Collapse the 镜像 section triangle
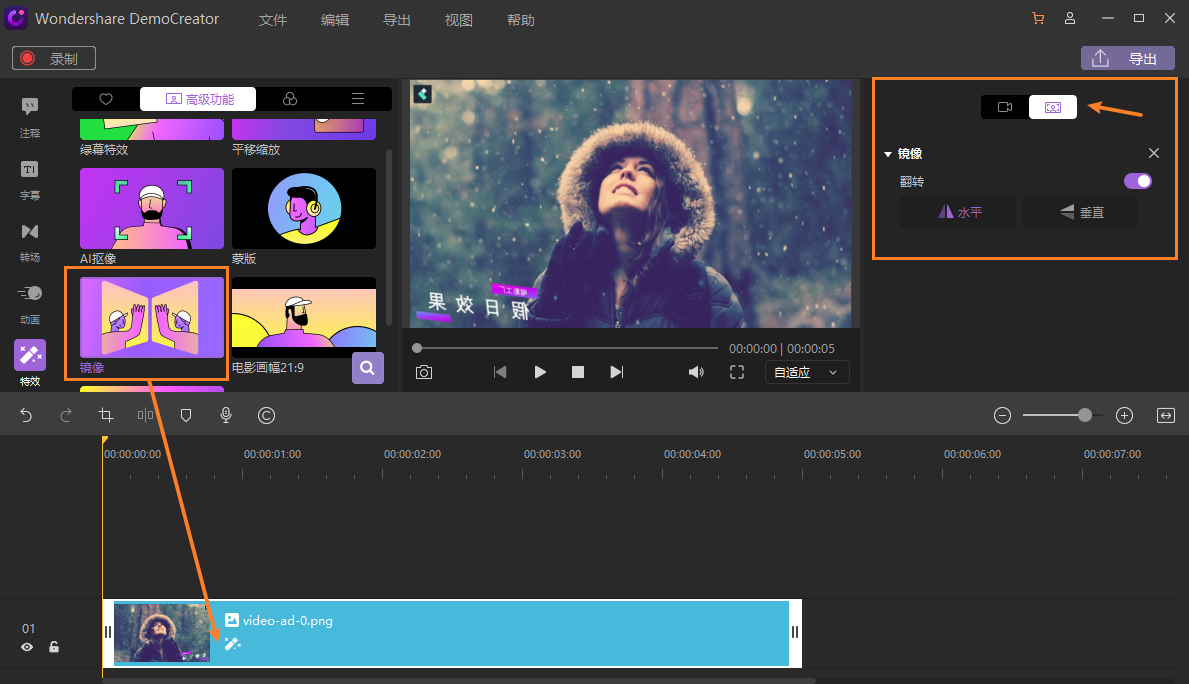 click(888, 154)
